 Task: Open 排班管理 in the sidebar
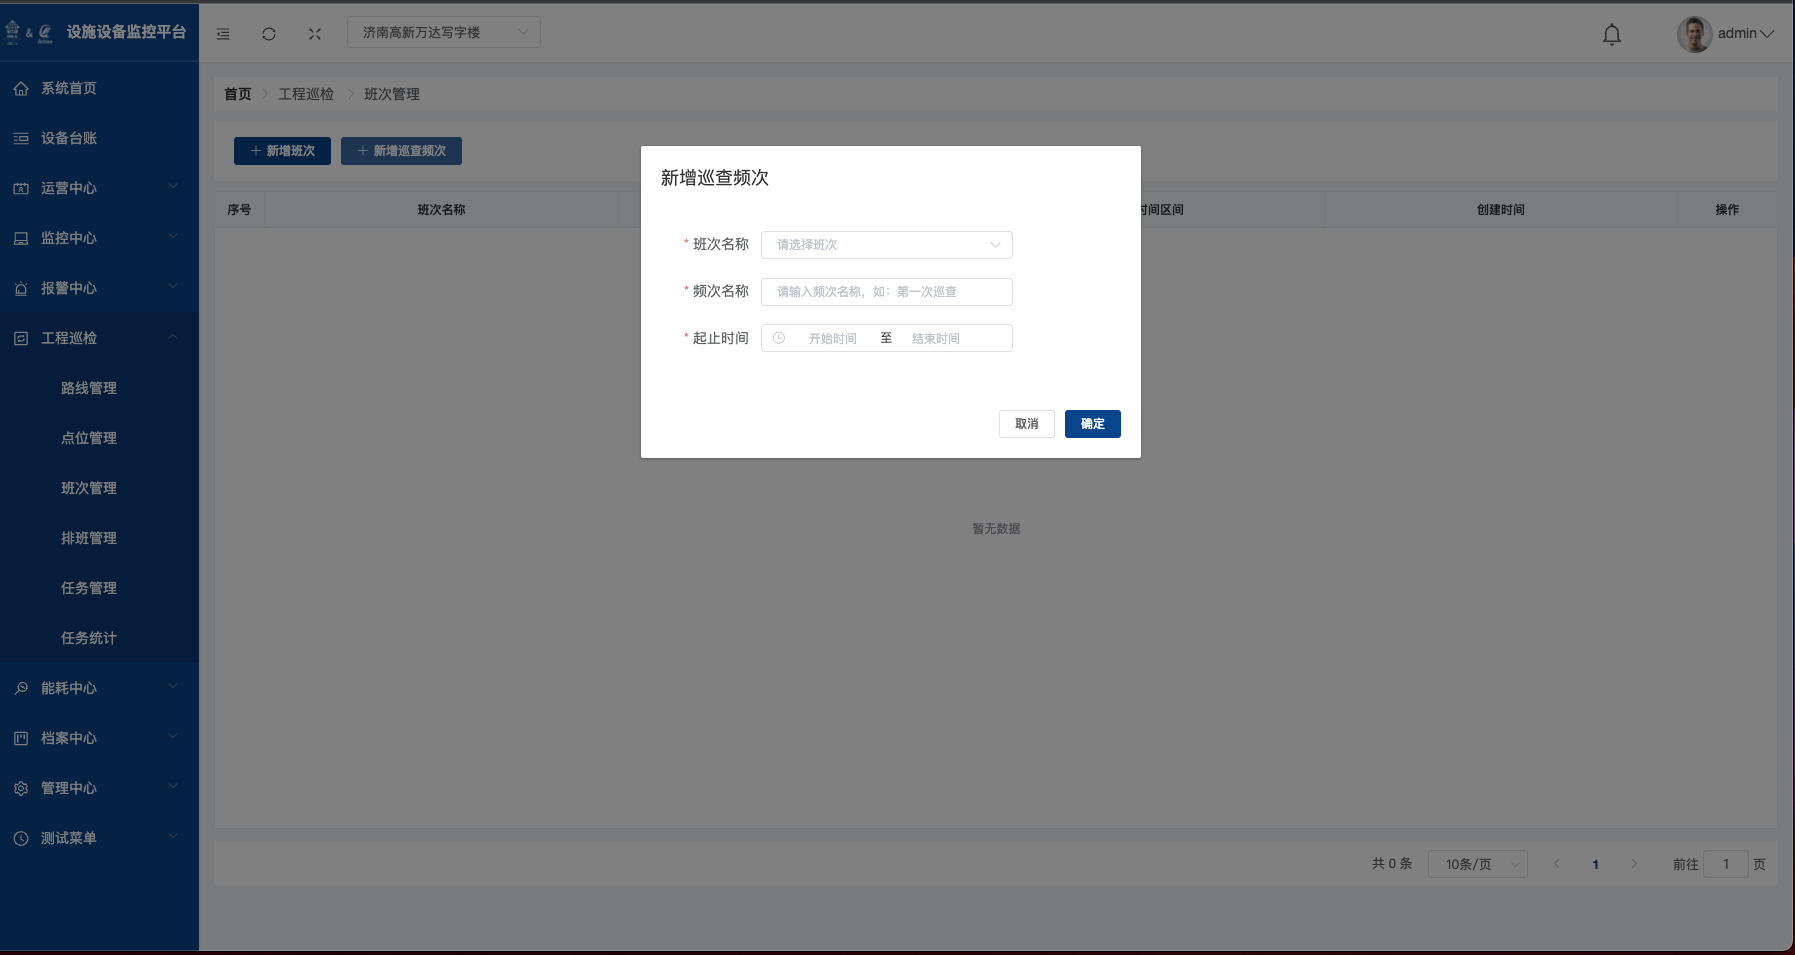(89, 538)
